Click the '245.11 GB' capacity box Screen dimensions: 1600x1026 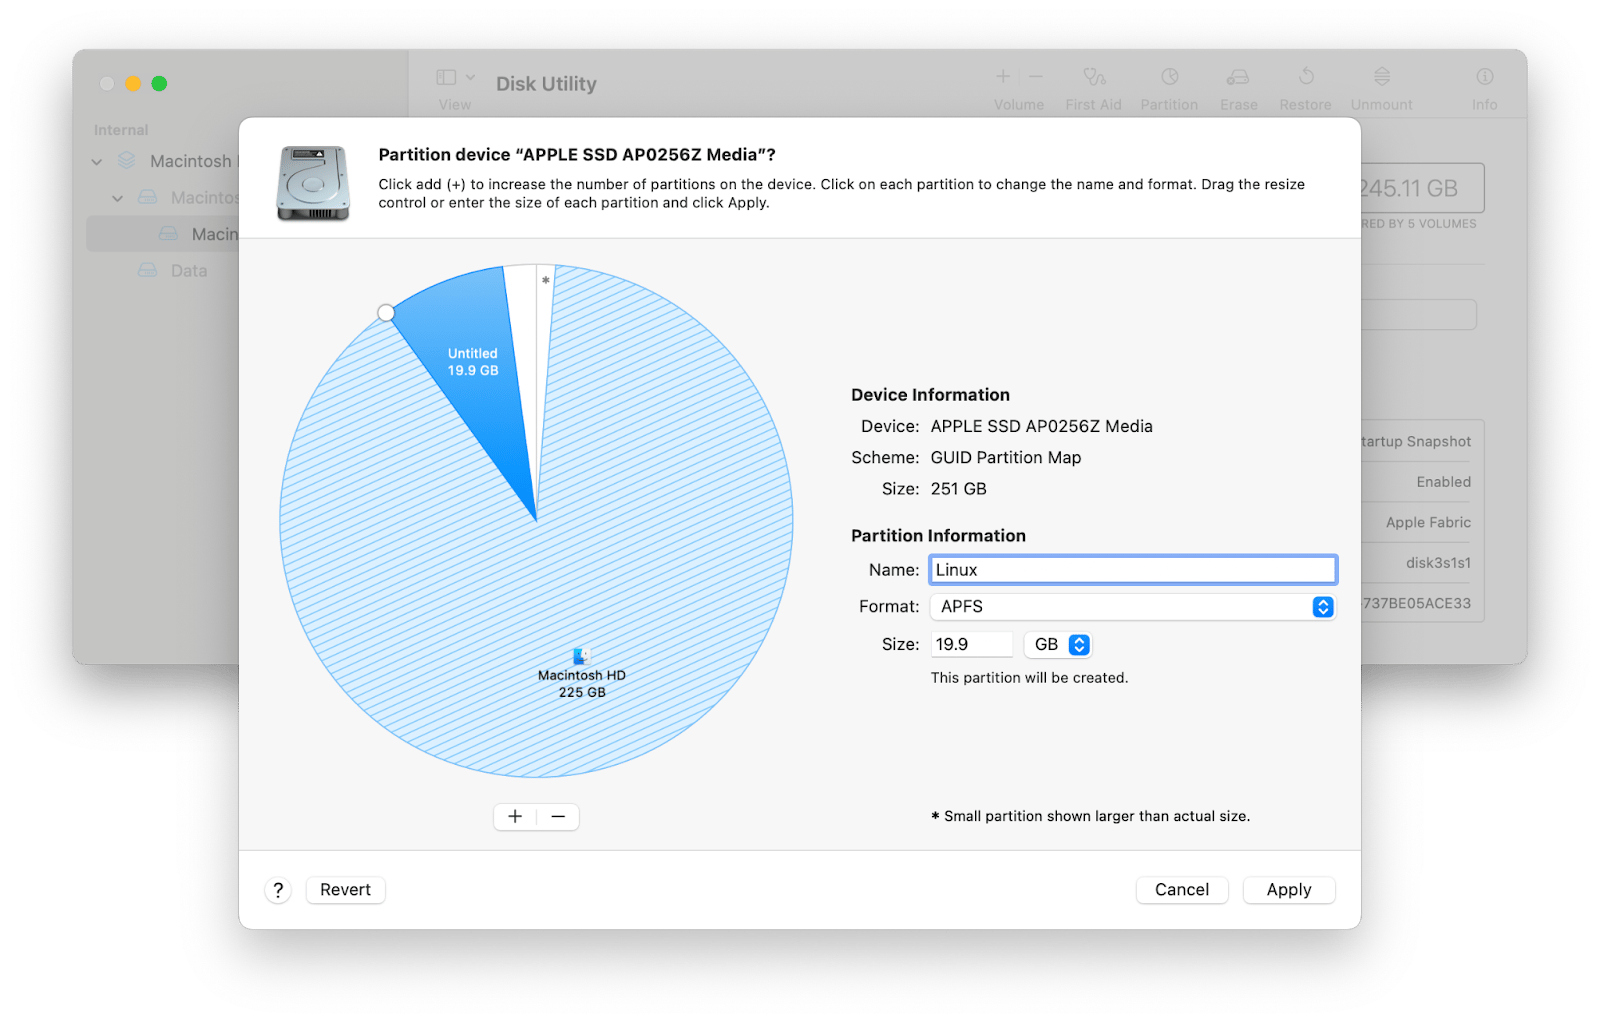1422,188
